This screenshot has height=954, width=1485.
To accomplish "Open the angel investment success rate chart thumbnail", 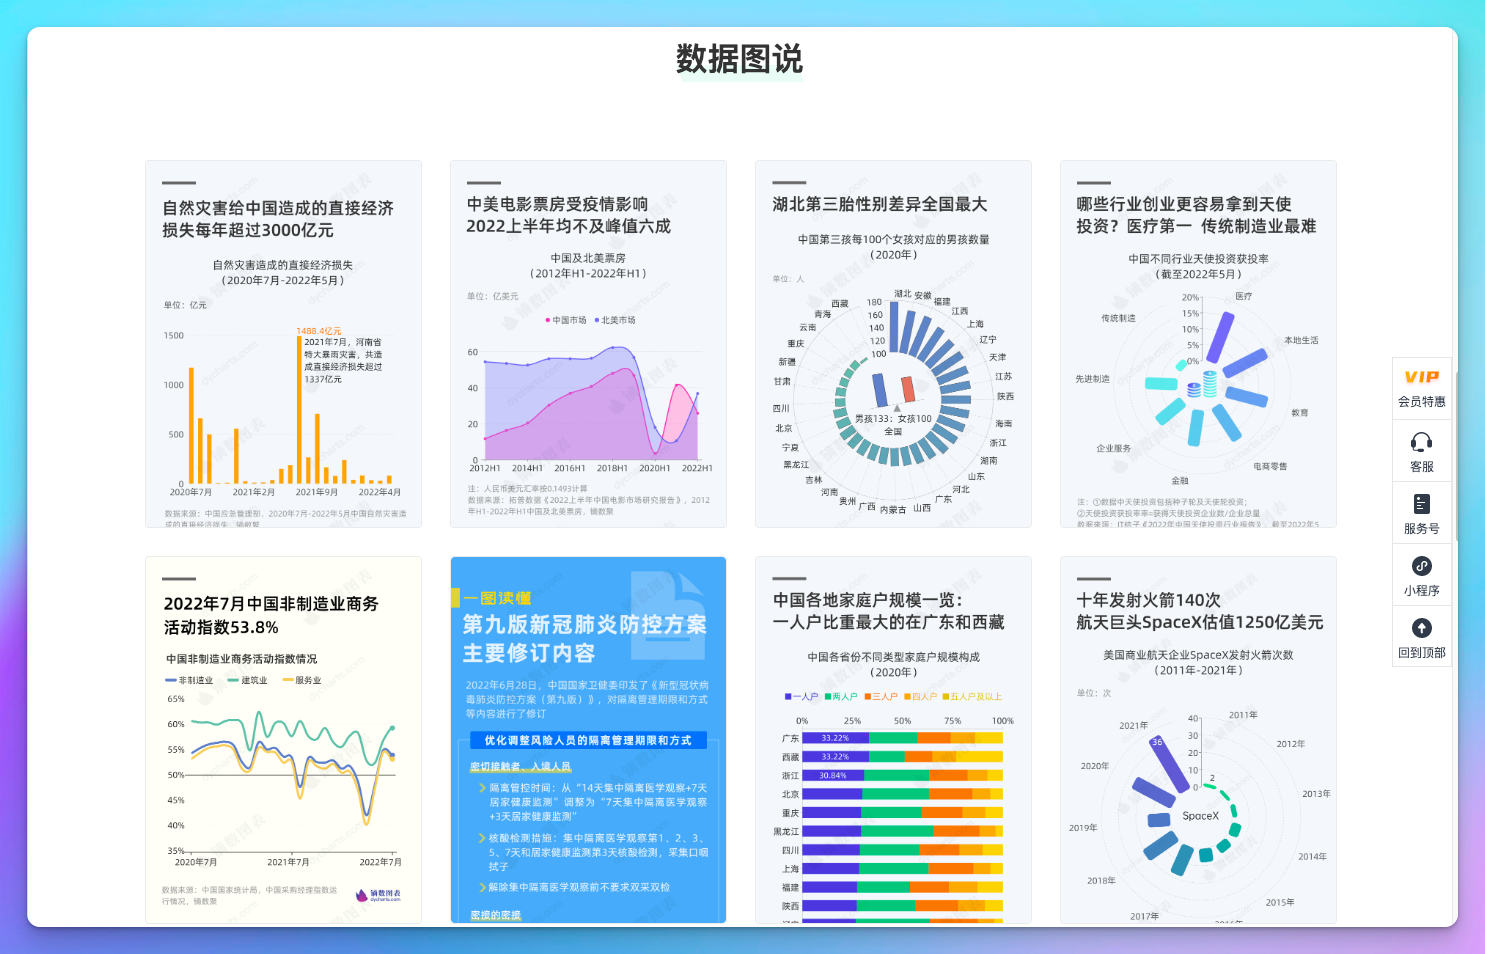I will [x=1197, y=344].
